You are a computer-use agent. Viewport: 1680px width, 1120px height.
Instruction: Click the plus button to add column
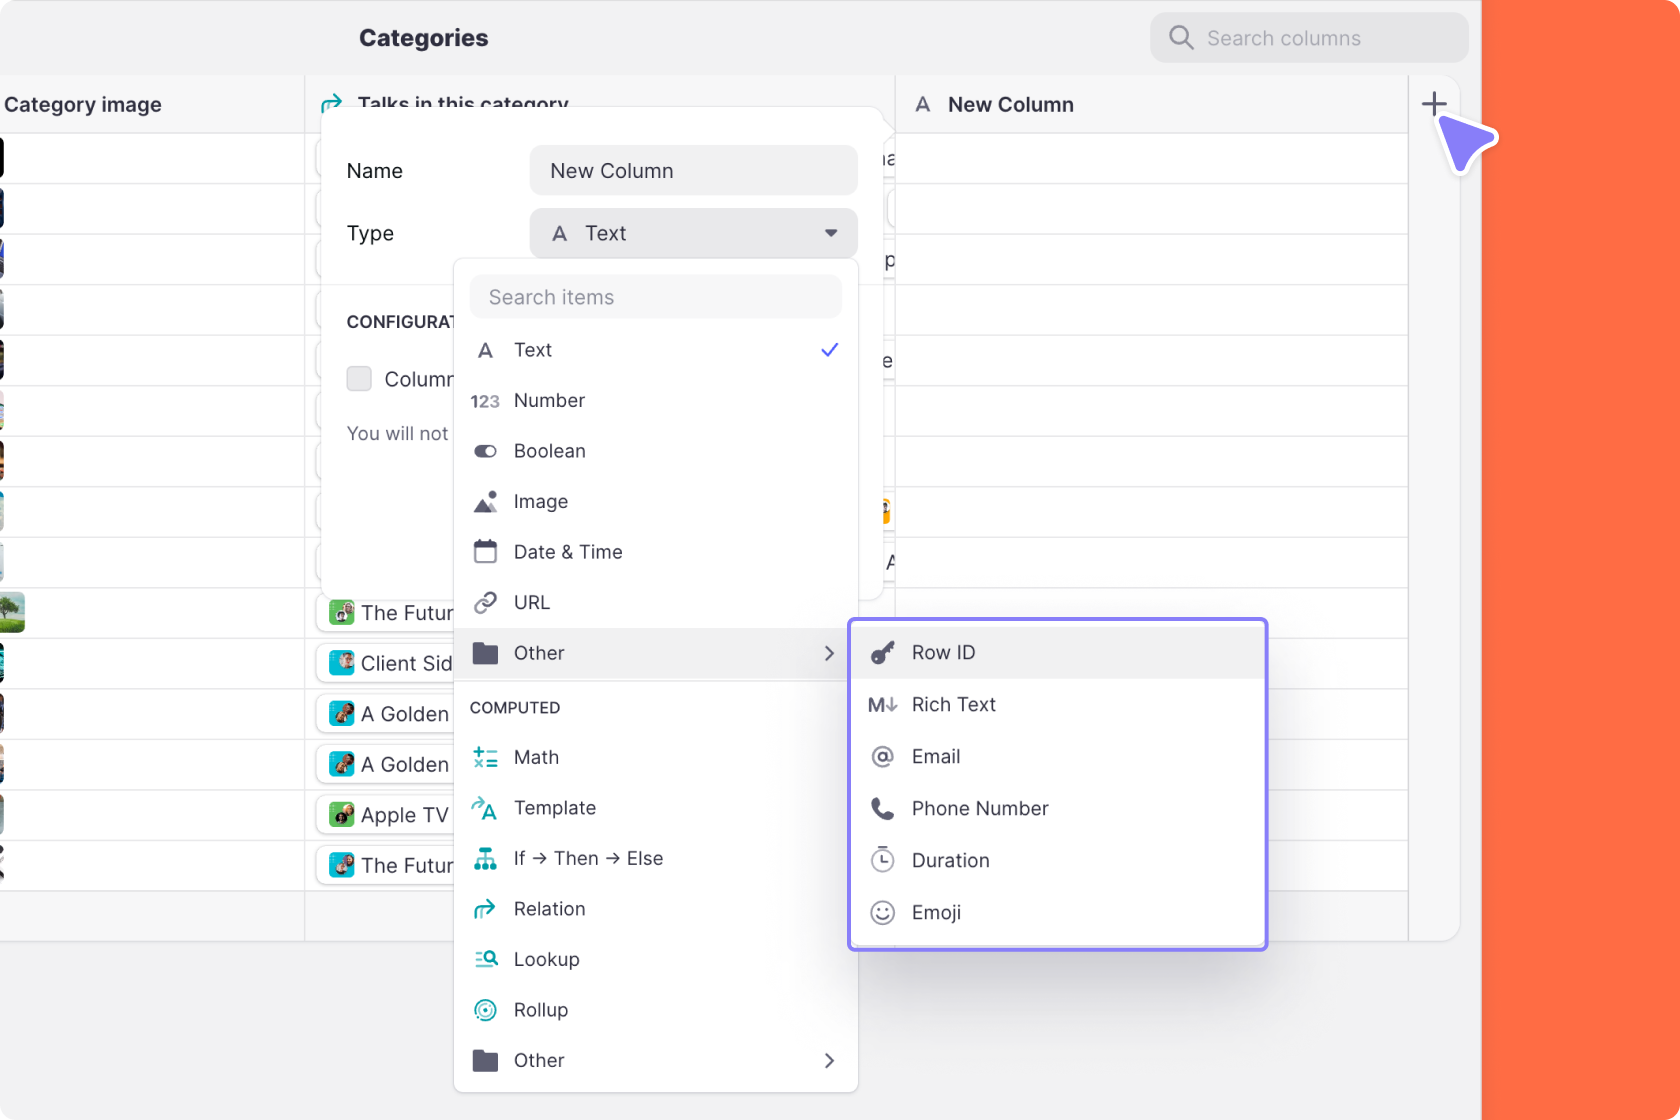coord(1433,103)
